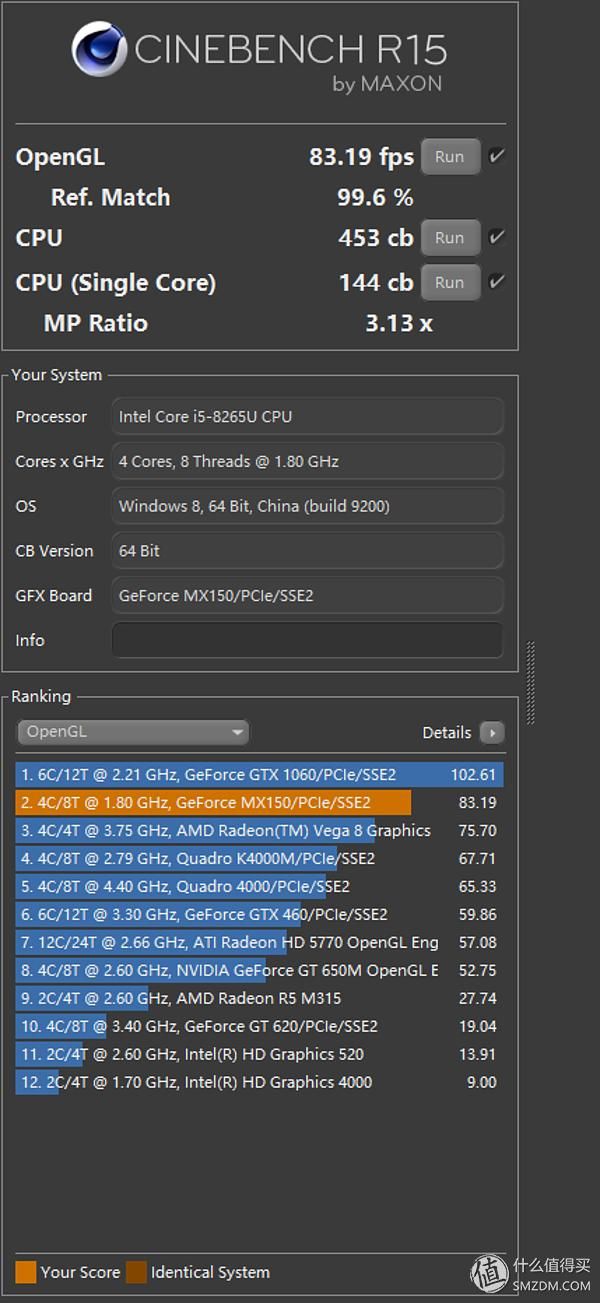Select the ATI Radeon HD 5770 row
The image size is (600, 1303).
[260, 942]
